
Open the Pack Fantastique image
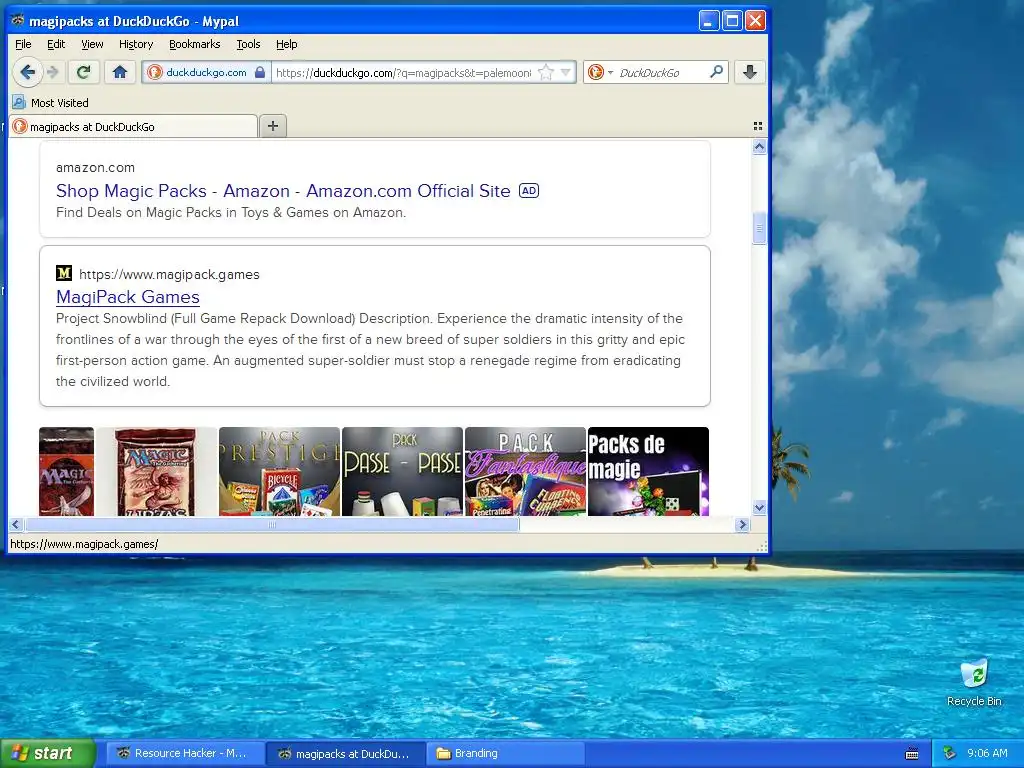click(x=525, y=472)
